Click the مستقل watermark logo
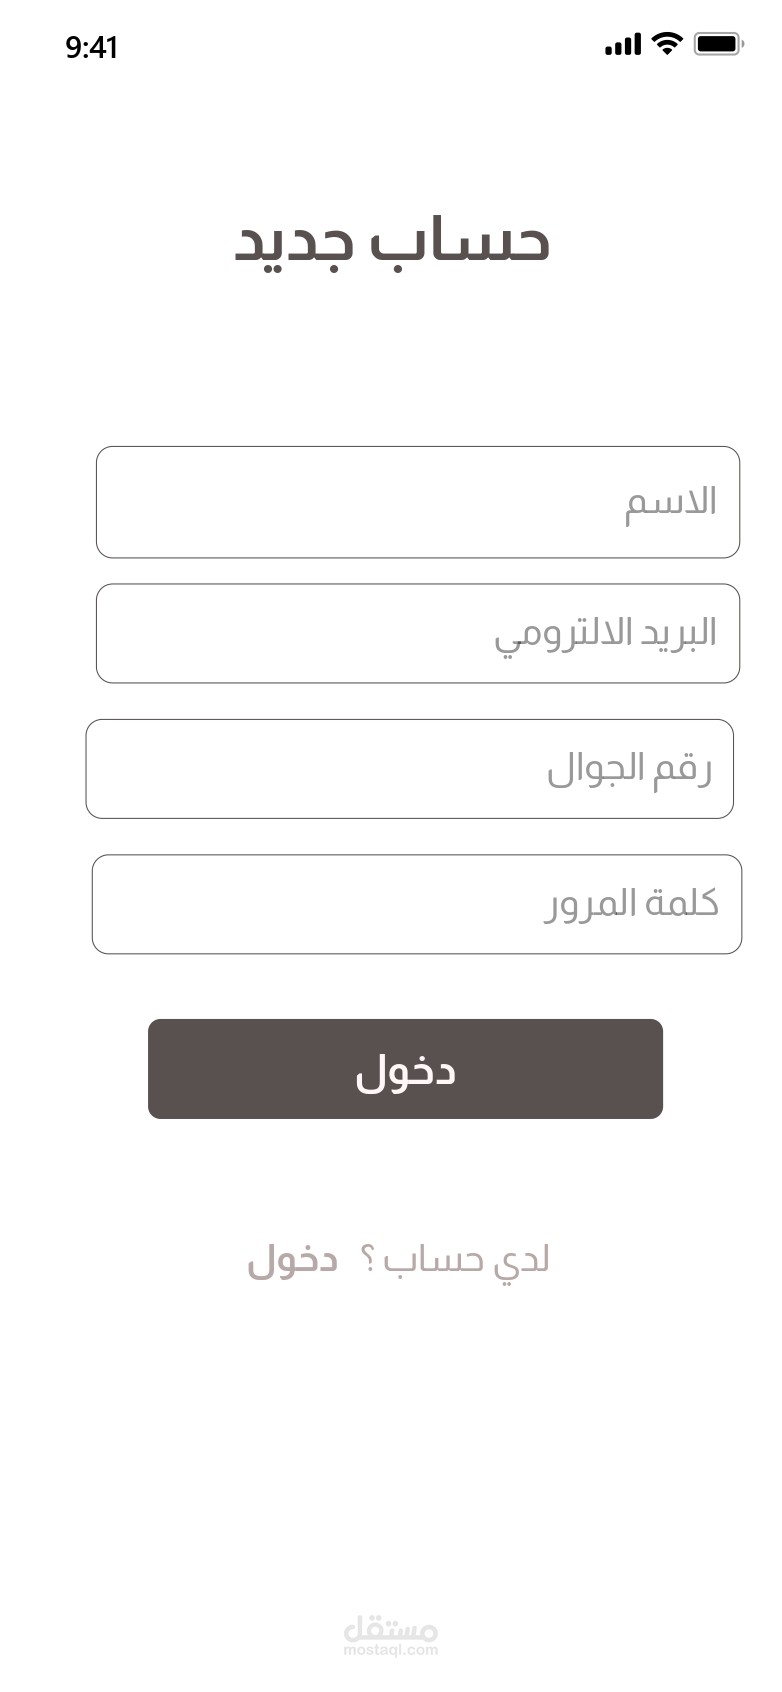Viewport: 782px width, 1692px height. tap(391, 1629)
